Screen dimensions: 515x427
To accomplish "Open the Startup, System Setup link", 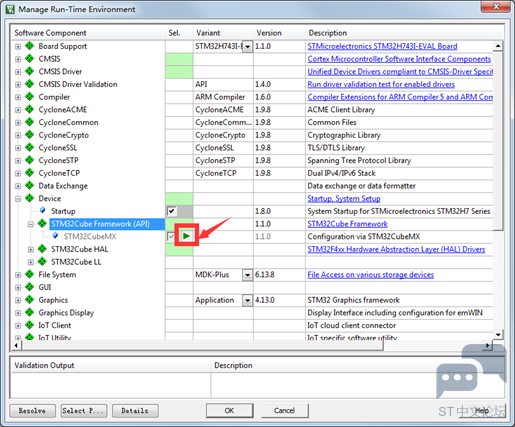I will coord(344,199).
